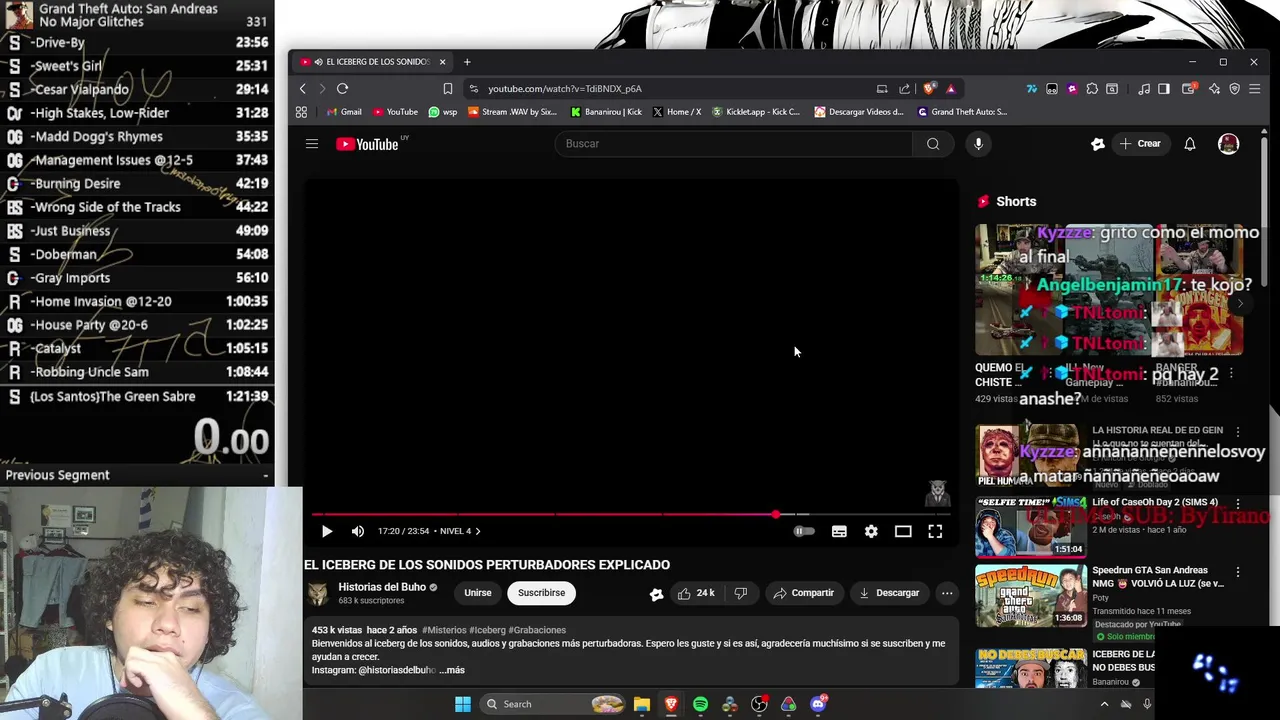Screen dimensions: 1280x720
Task: Go back with the browser back arrow
Action: click(303, 89)
